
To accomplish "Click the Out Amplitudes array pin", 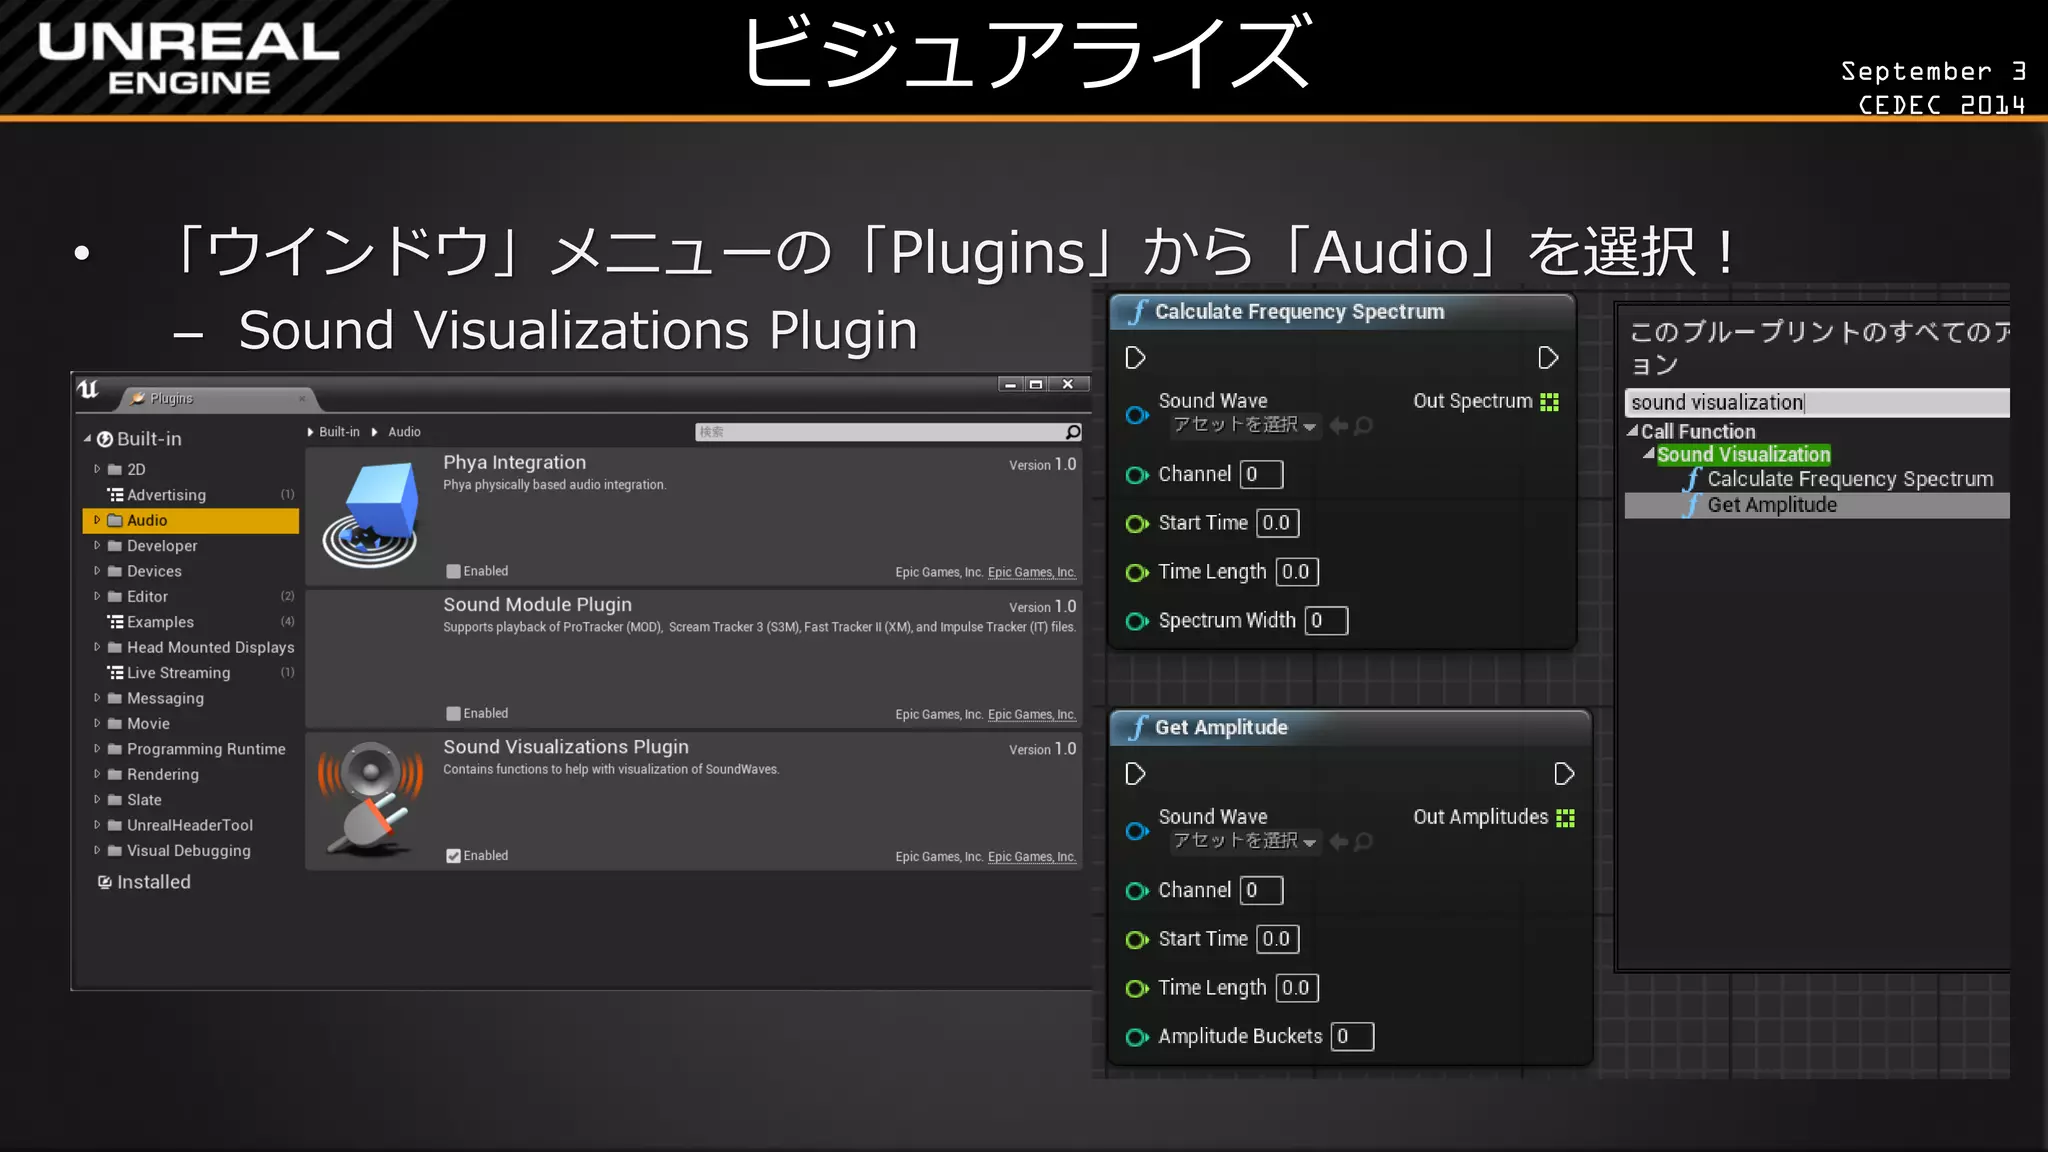I will coord(1565,818).
